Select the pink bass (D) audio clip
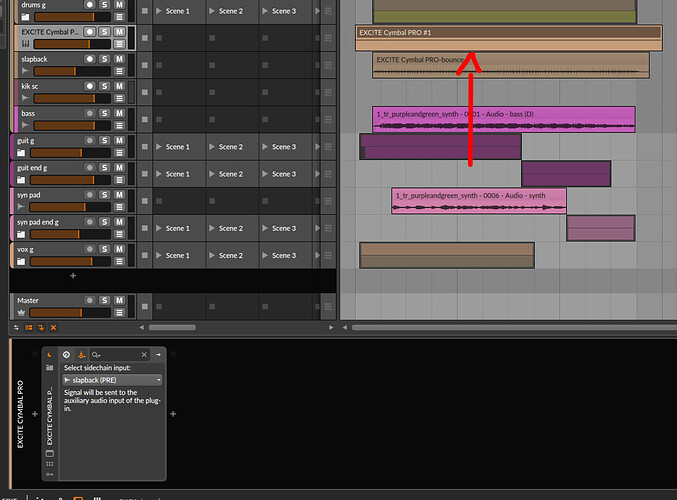 click(503, 120)
